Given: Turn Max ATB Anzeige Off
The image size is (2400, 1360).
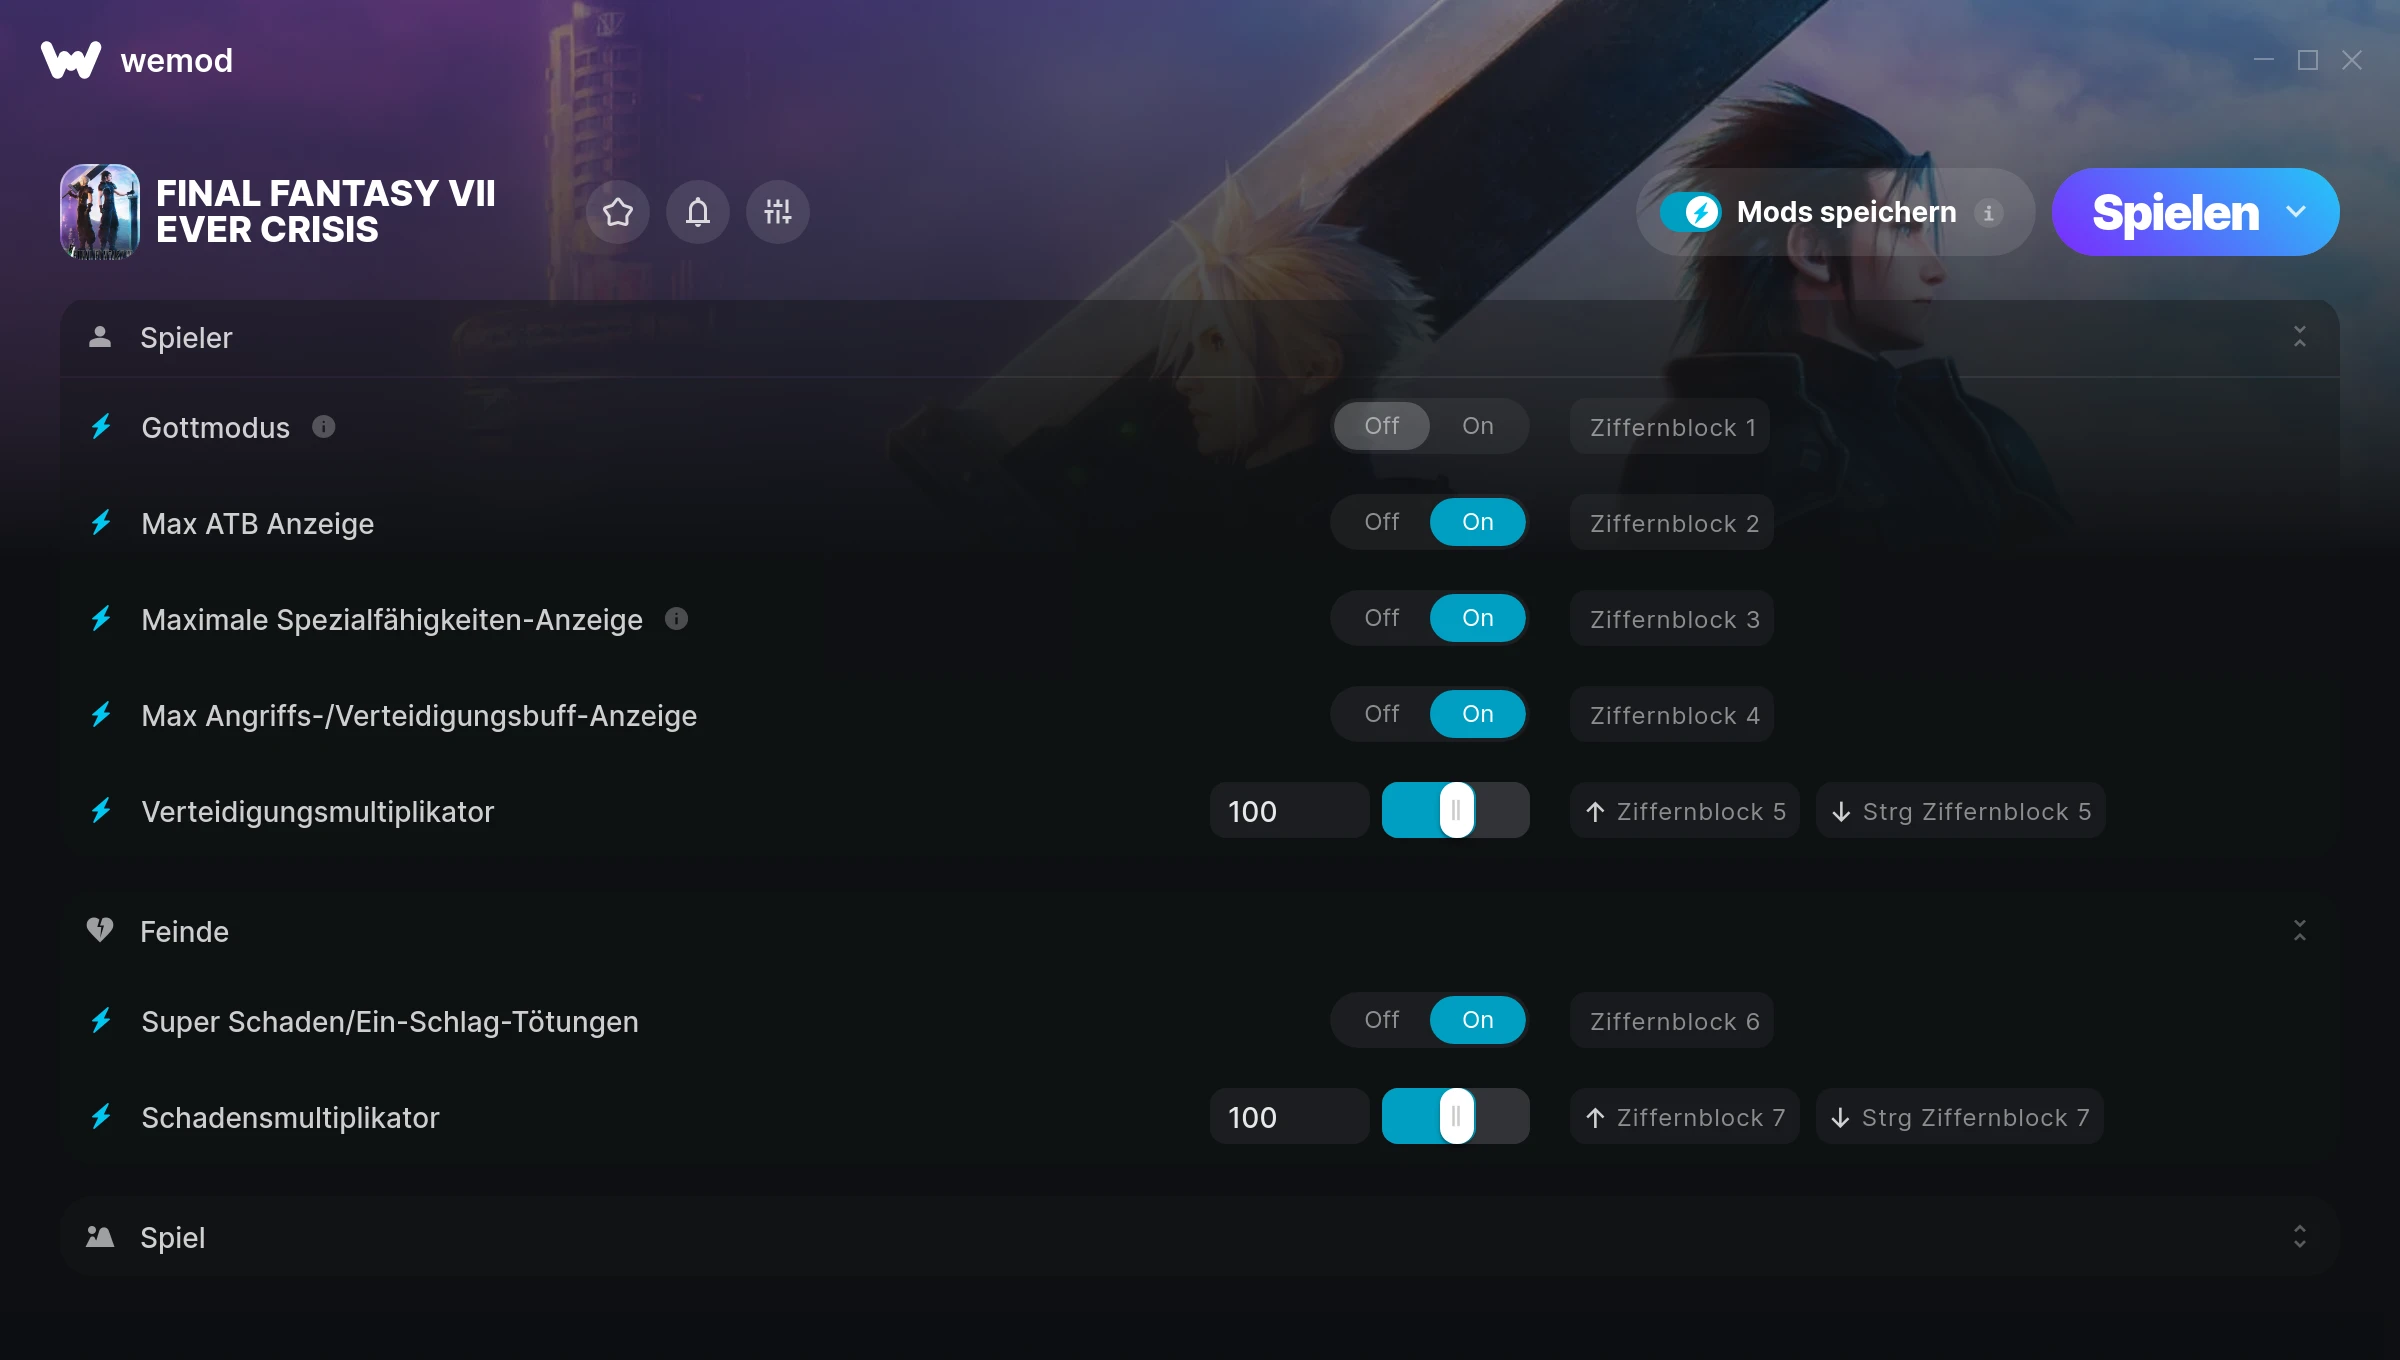Looking at the screenshot, I should (1381, 522).
